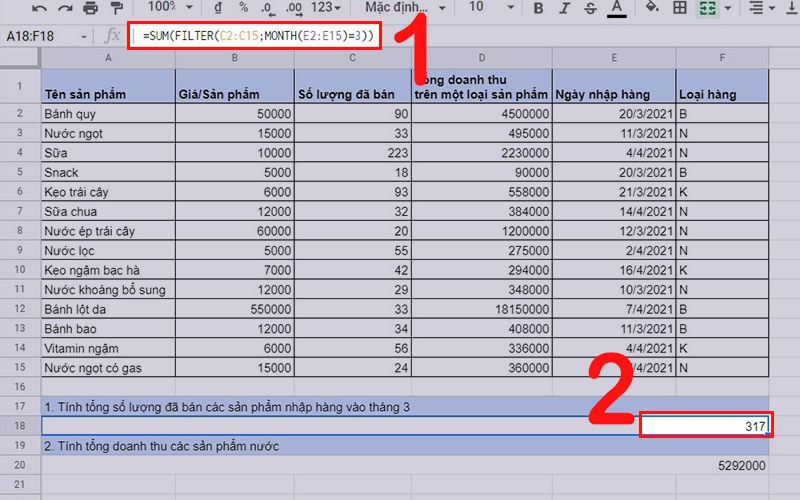Merge the selected cells with the merge icon
The image size is (800, 500).
point(709,8)
